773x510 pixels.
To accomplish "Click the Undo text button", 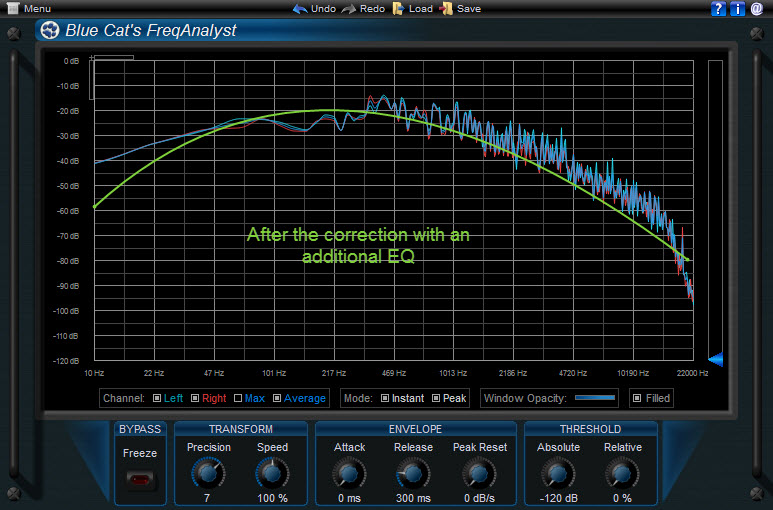I will [323, 9].
